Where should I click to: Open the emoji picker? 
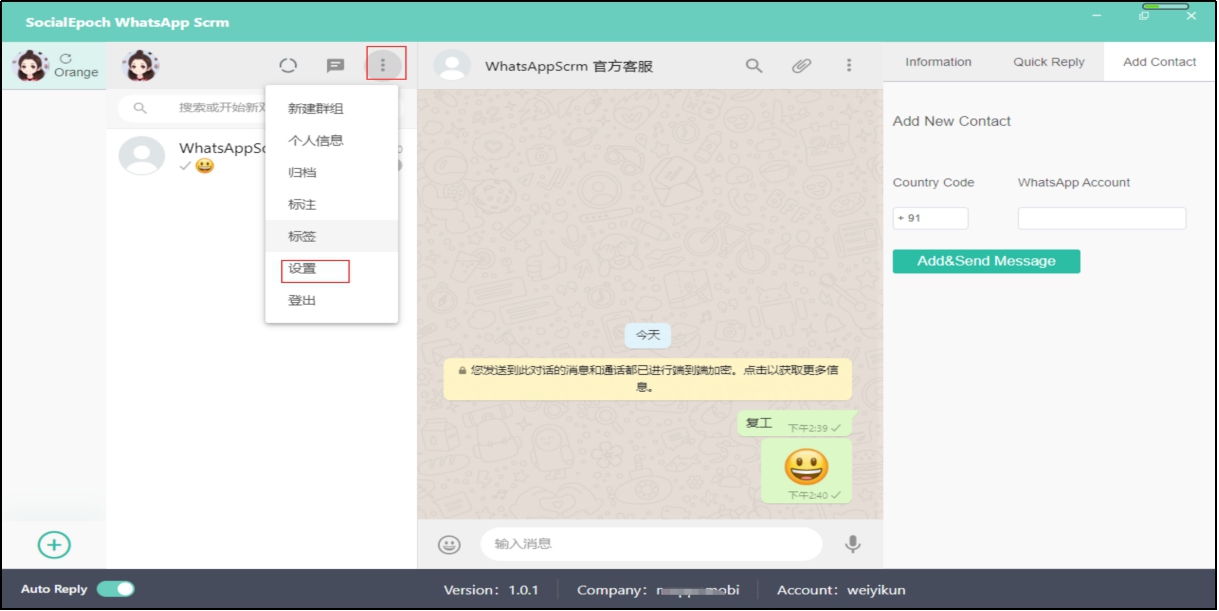450,544
